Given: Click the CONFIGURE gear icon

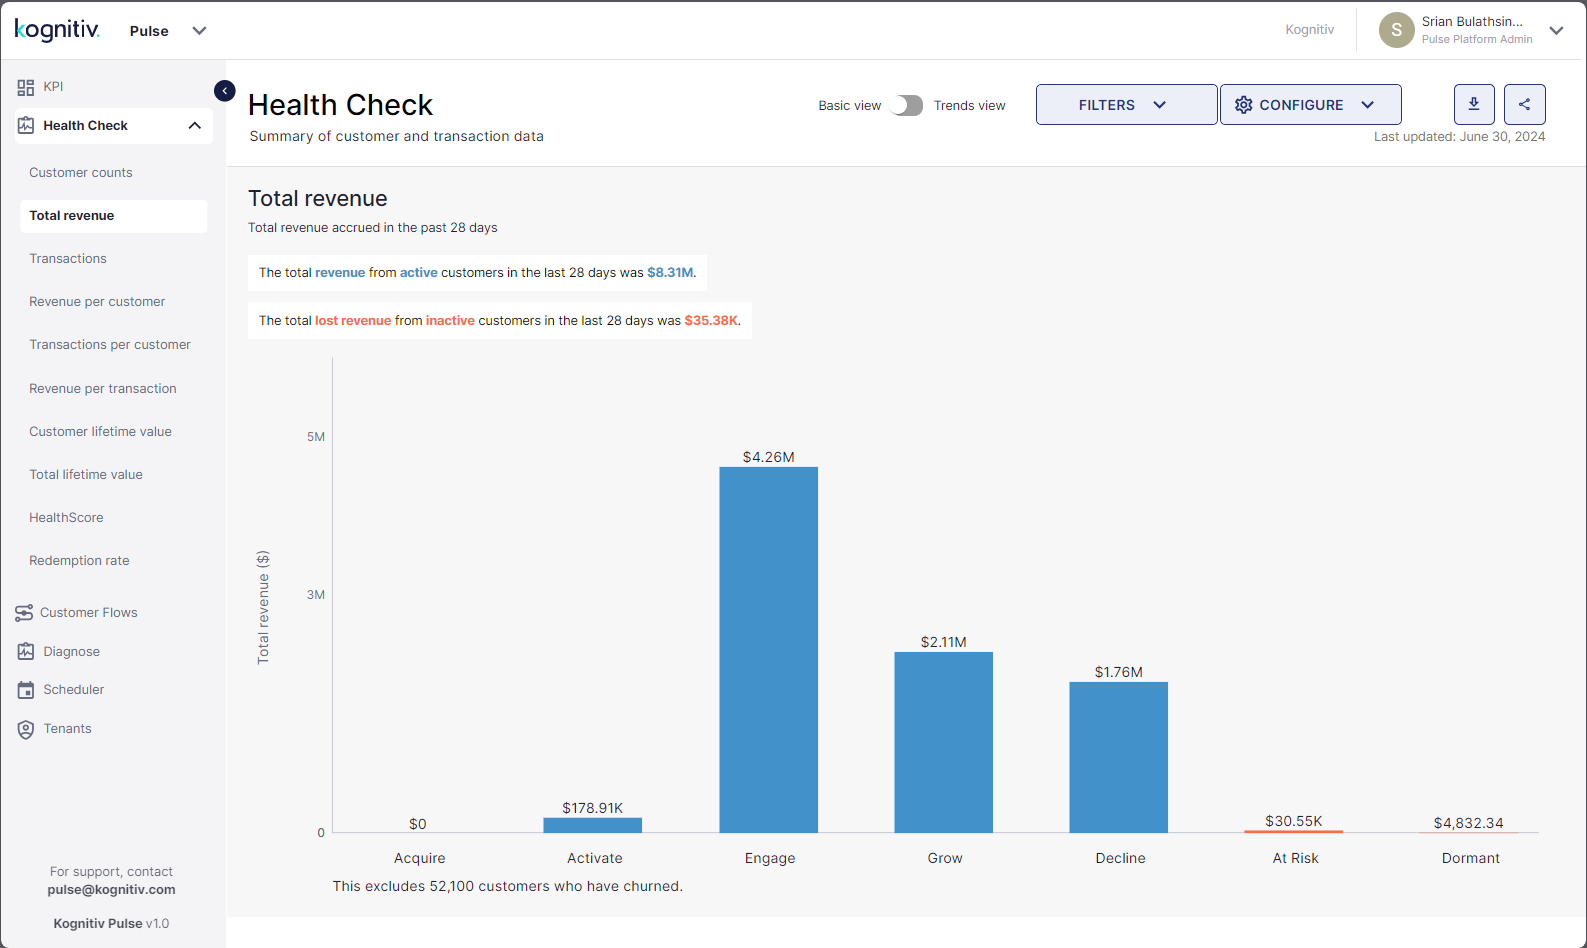Looking at the screenshot, I should (1243, 105).
